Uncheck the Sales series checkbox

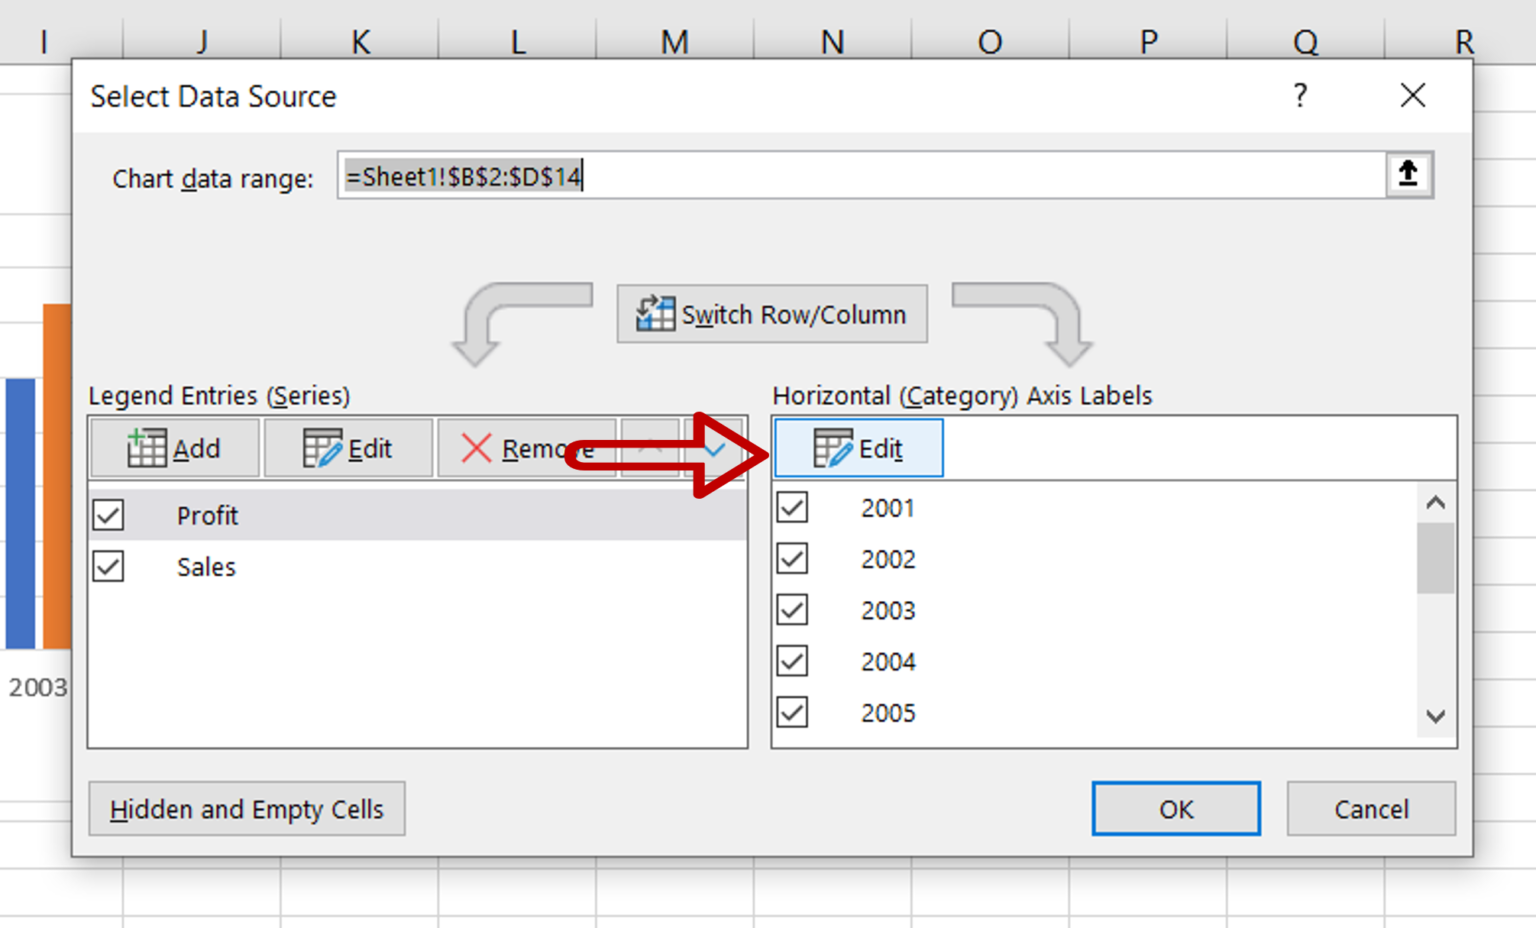pyautogui.click(x=107, y=566)
